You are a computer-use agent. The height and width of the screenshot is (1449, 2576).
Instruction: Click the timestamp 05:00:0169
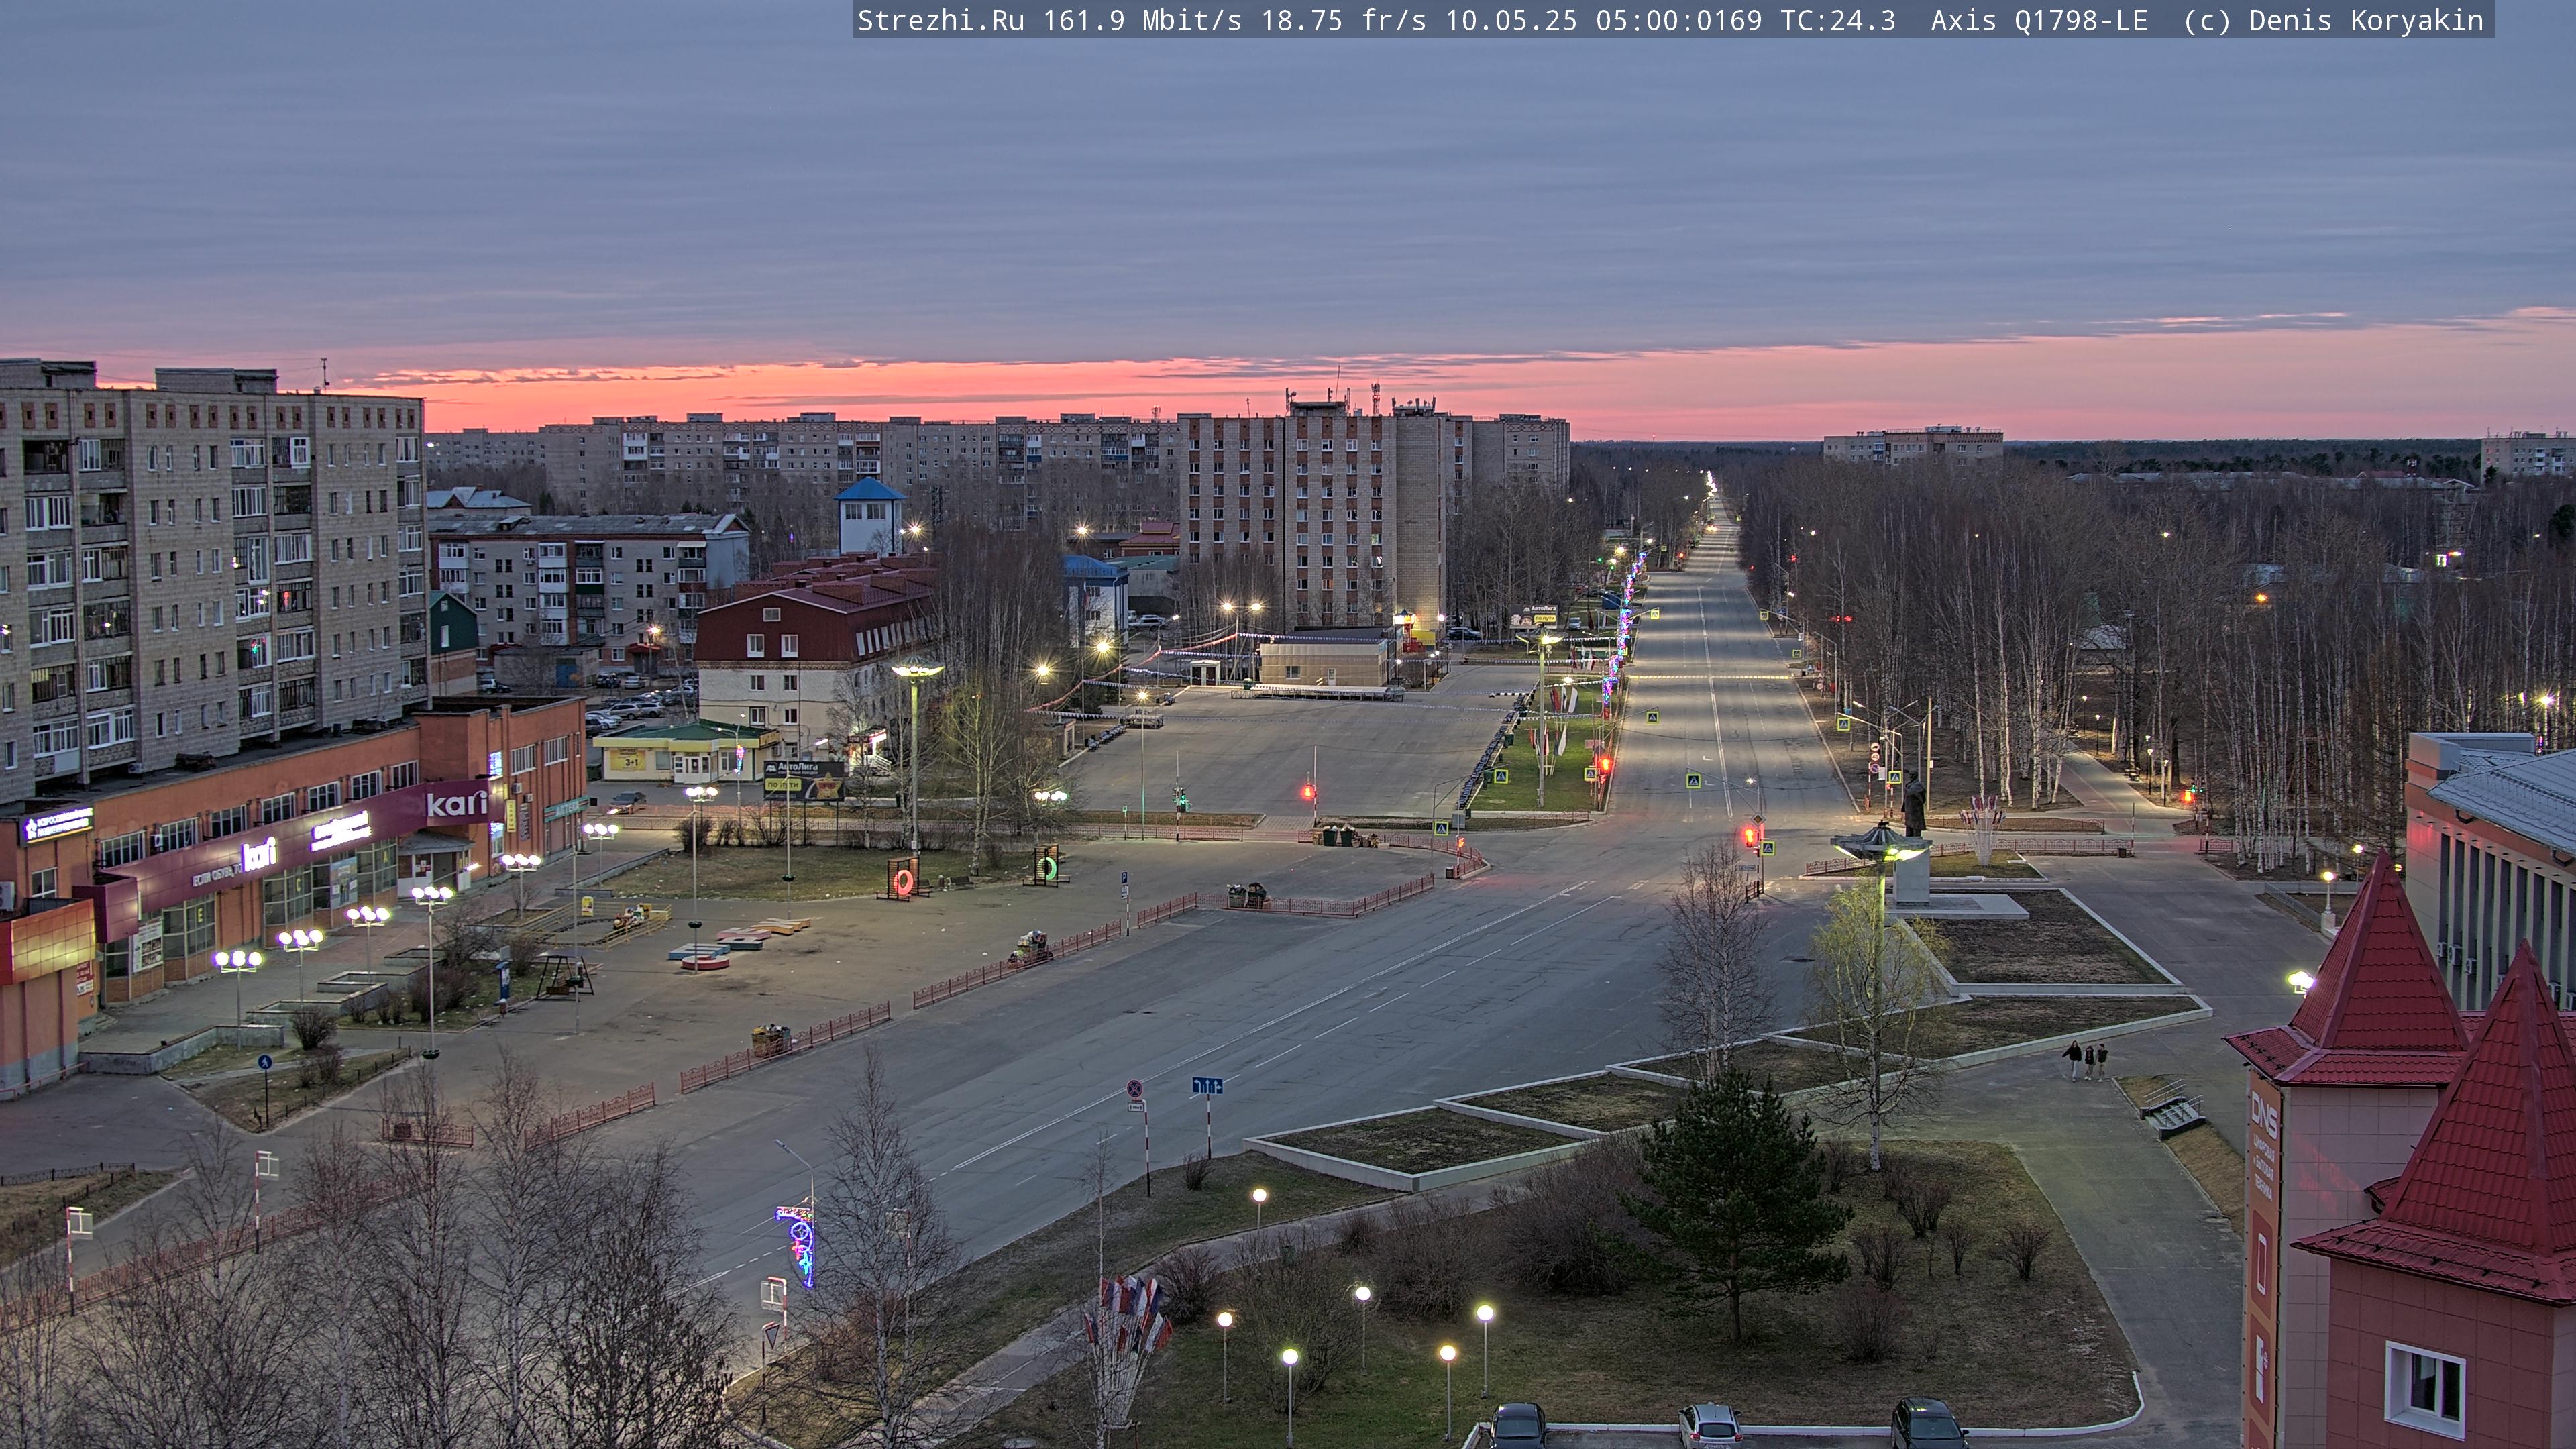click(1678, 21)
